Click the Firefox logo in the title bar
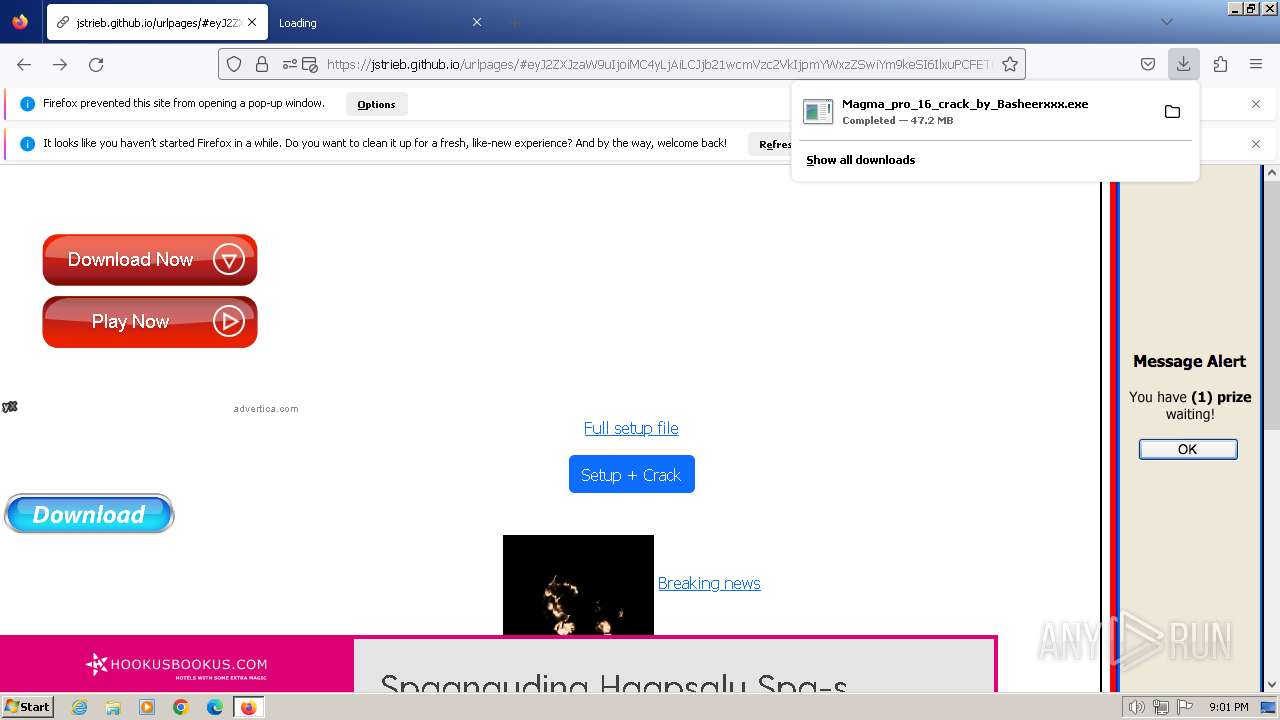 tap(20, 22)
